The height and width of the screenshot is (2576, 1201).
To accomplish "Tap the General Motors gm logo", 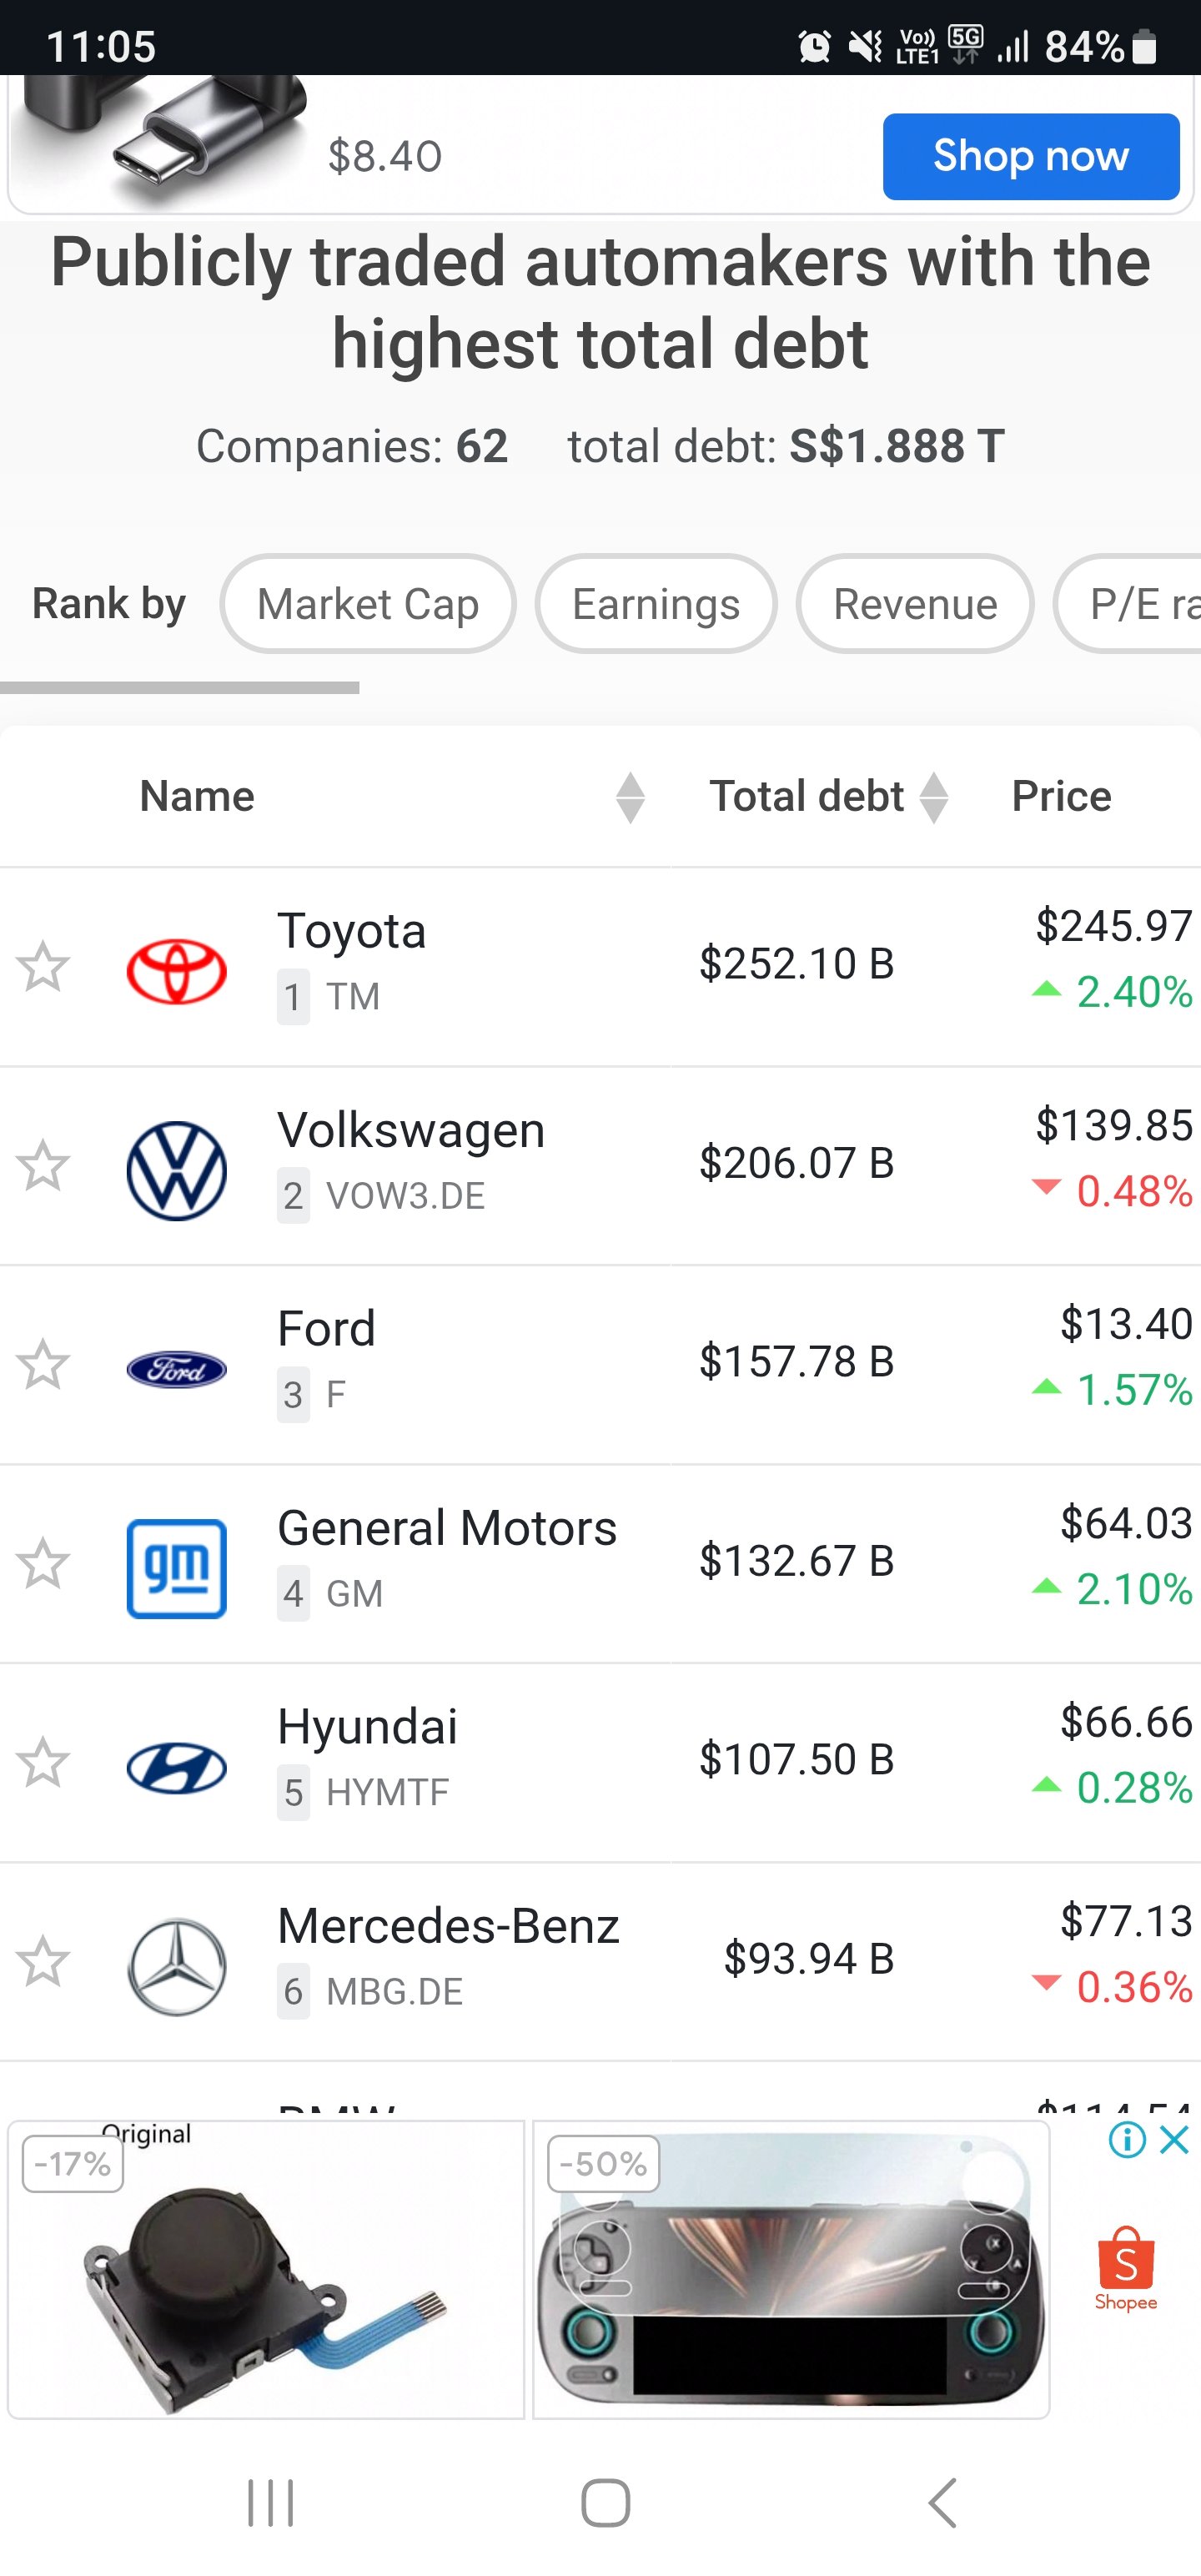I will click(x=177, y=1568).
